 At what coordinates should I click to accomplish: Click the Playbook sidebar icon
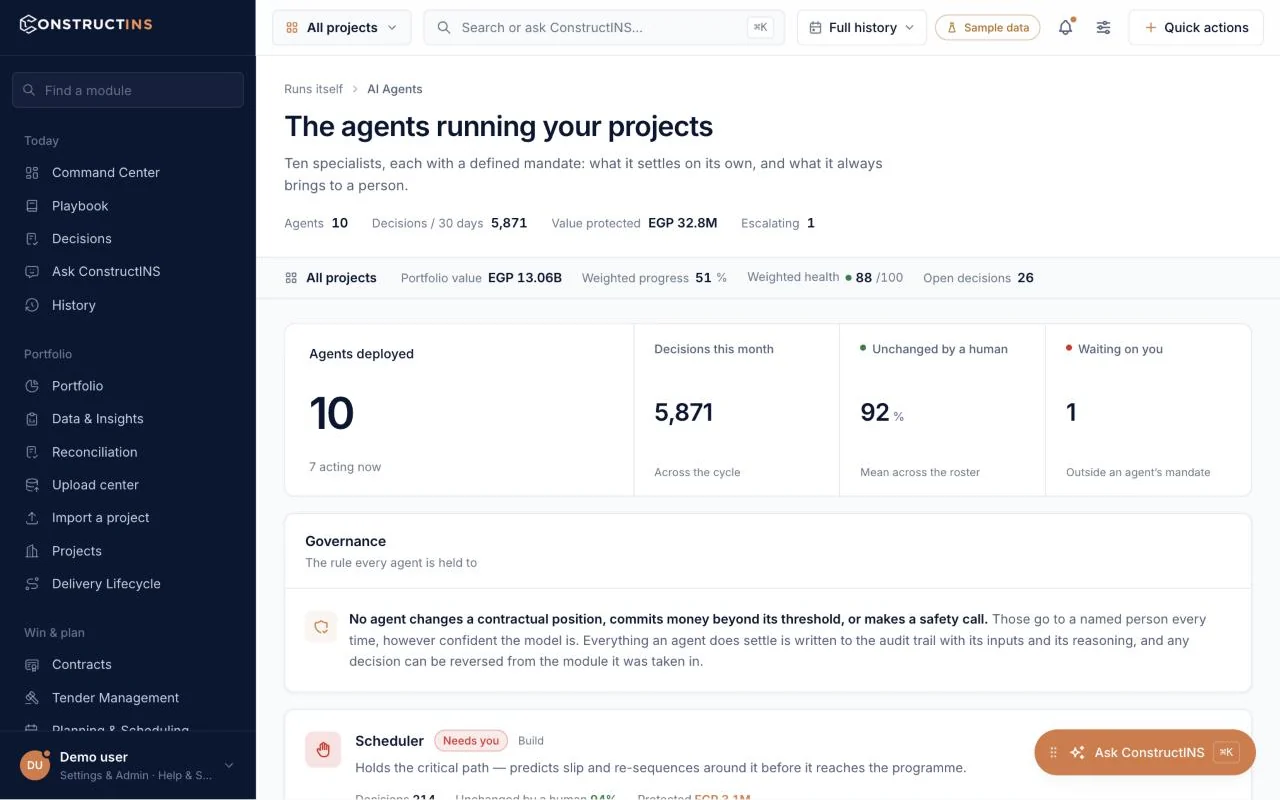tap(32, 206)
